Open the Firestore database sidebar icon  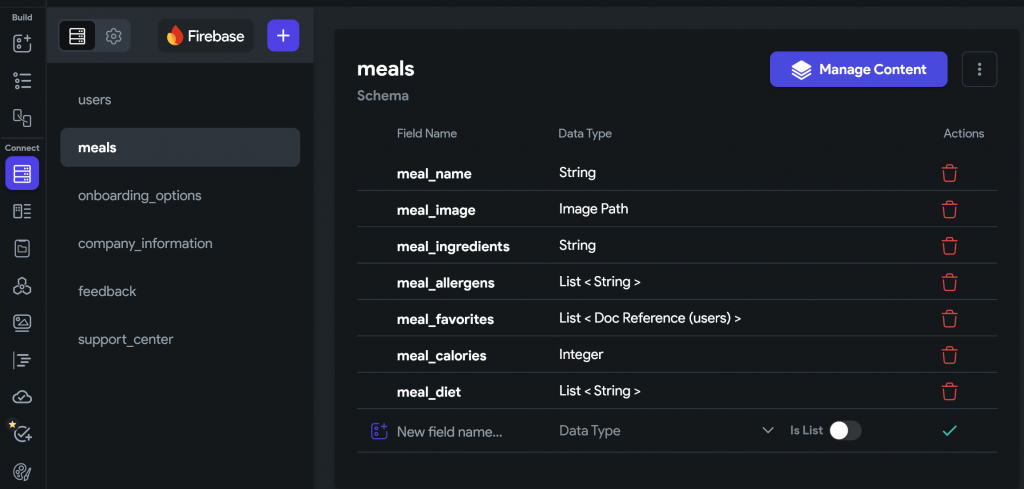(x=22, y=173)
